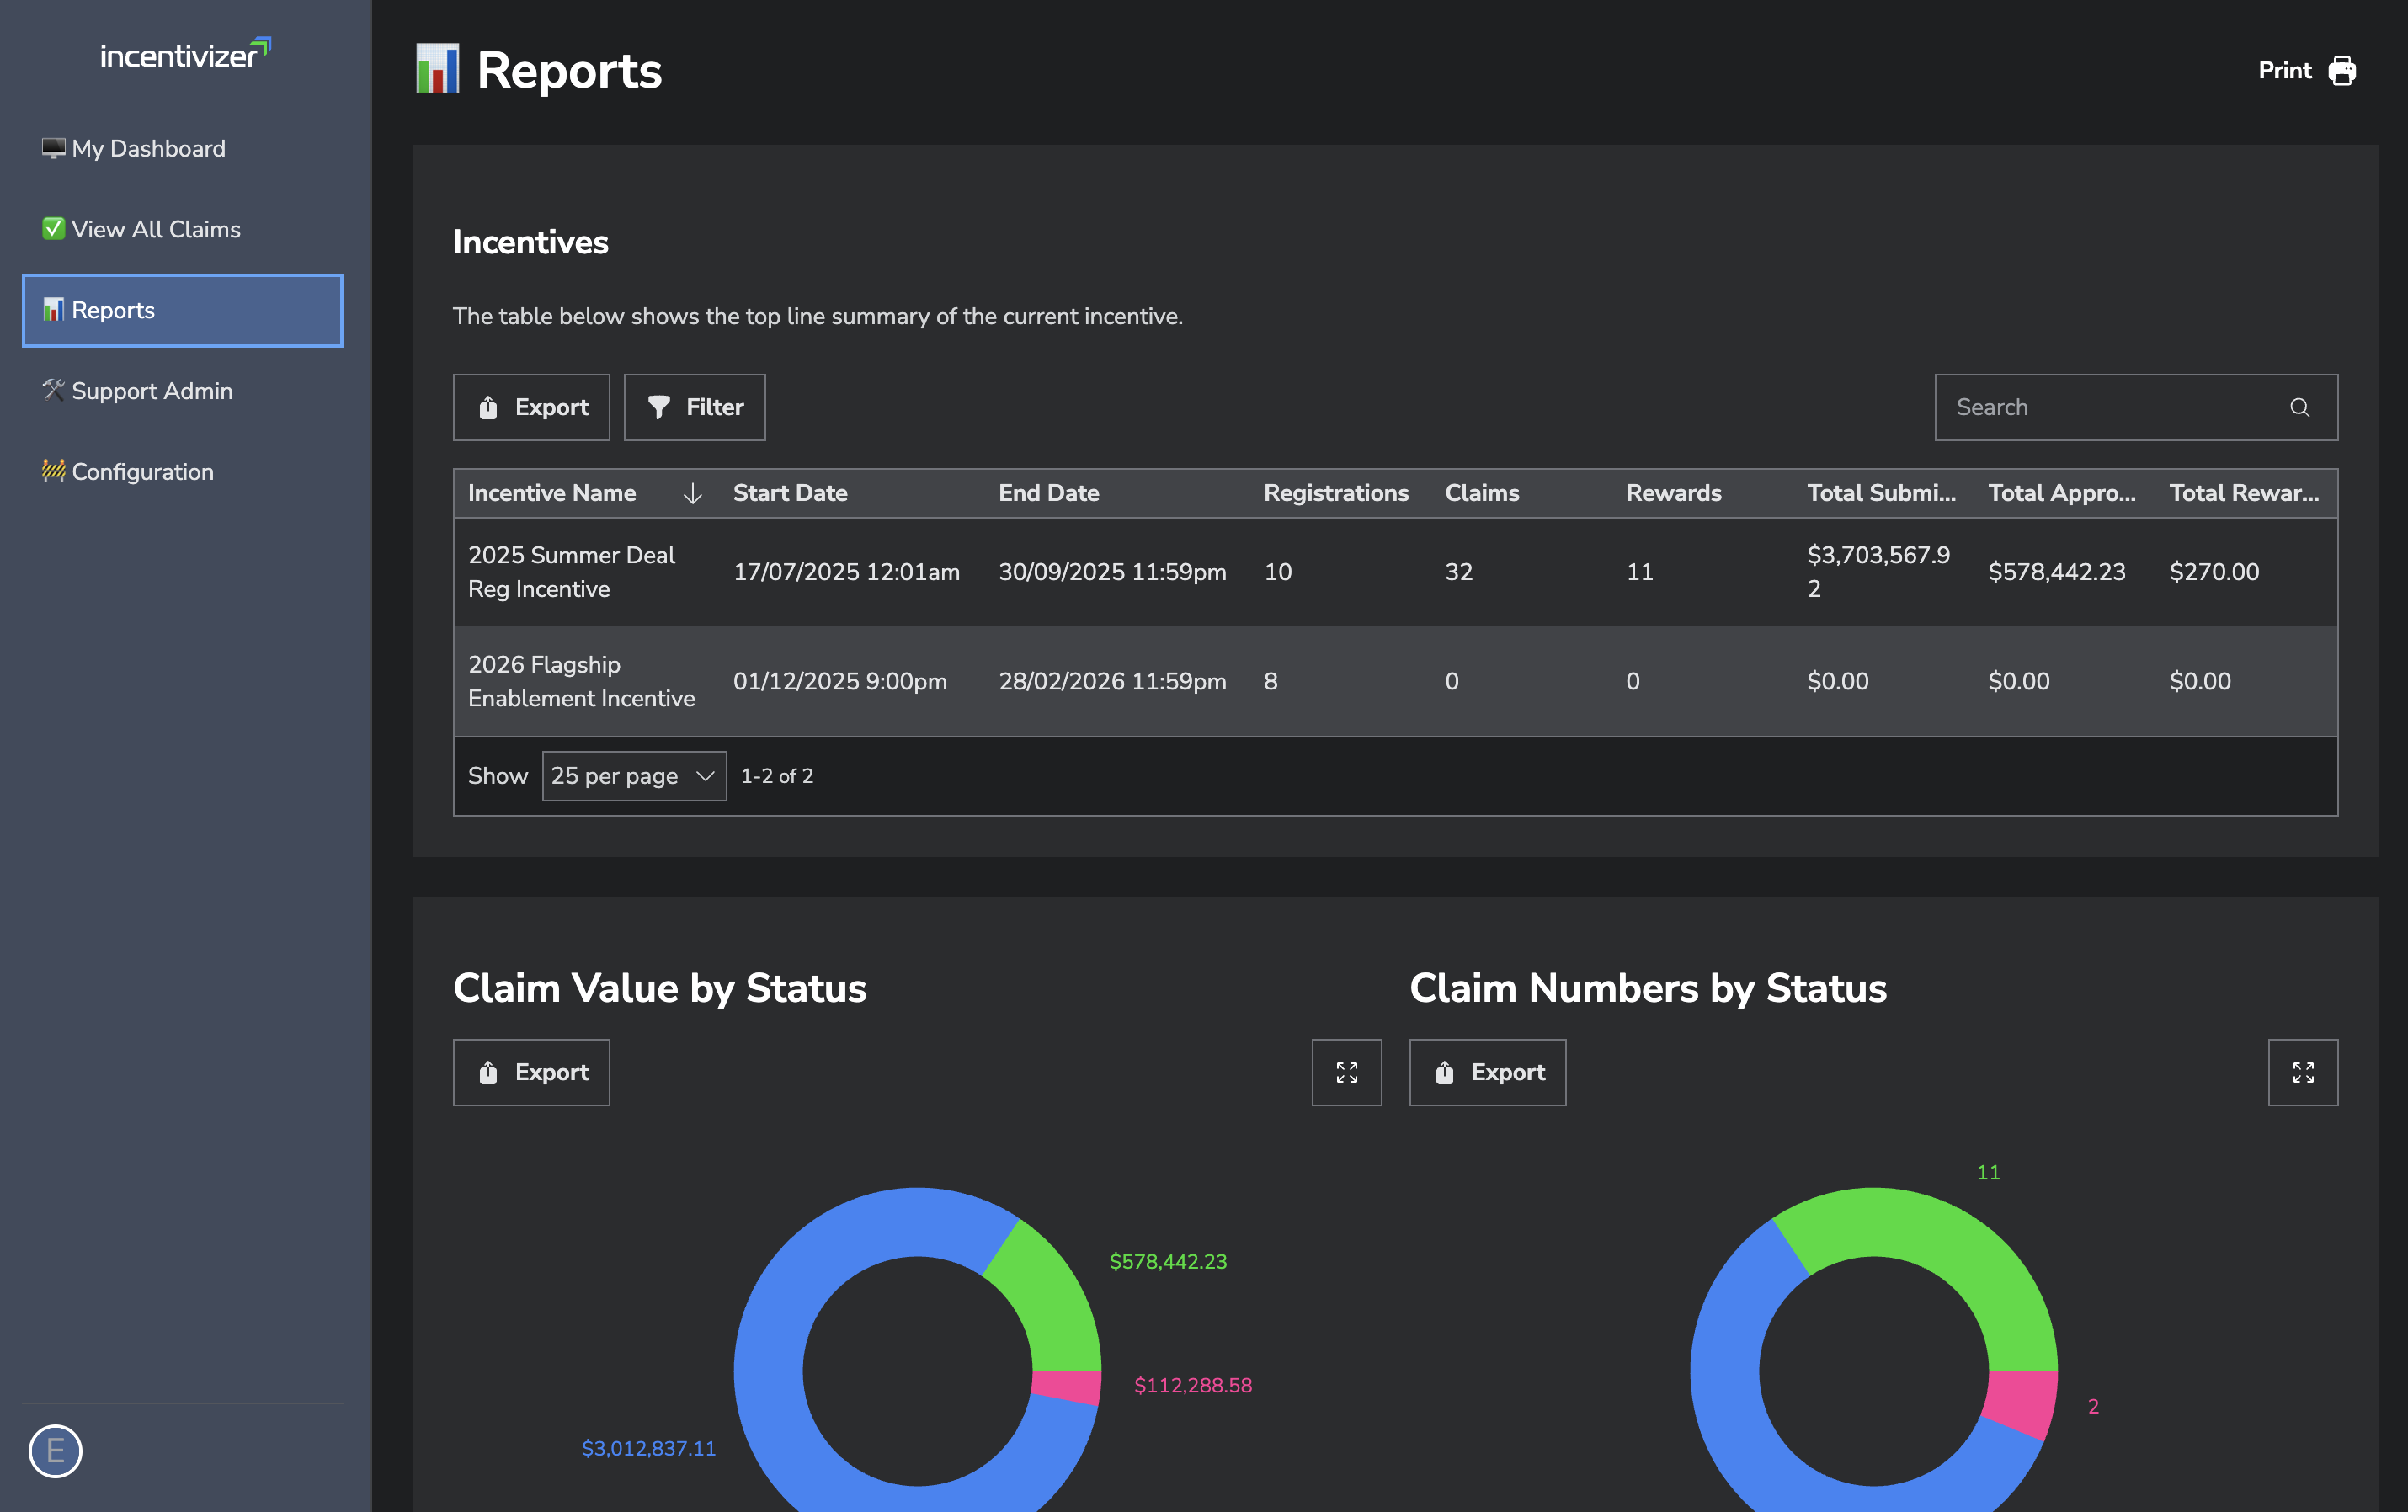Export the Claim Value by Status chart

click(531, 1072)
